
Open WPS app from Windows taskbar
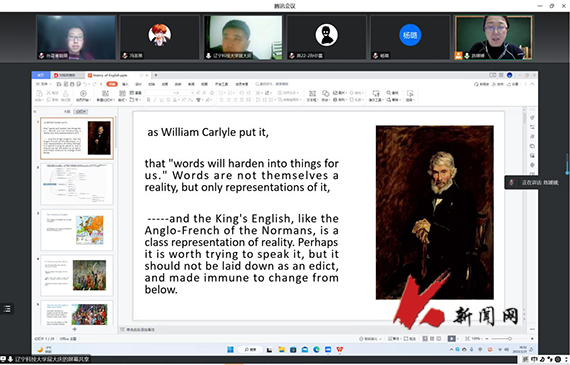click(x=340, y=349)
